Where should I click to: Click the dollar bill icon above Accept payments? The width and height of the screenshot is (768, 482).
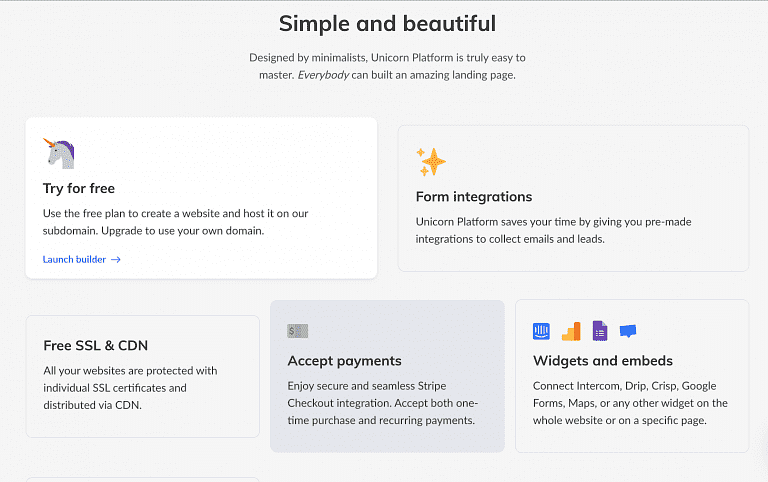coord(297,331)
